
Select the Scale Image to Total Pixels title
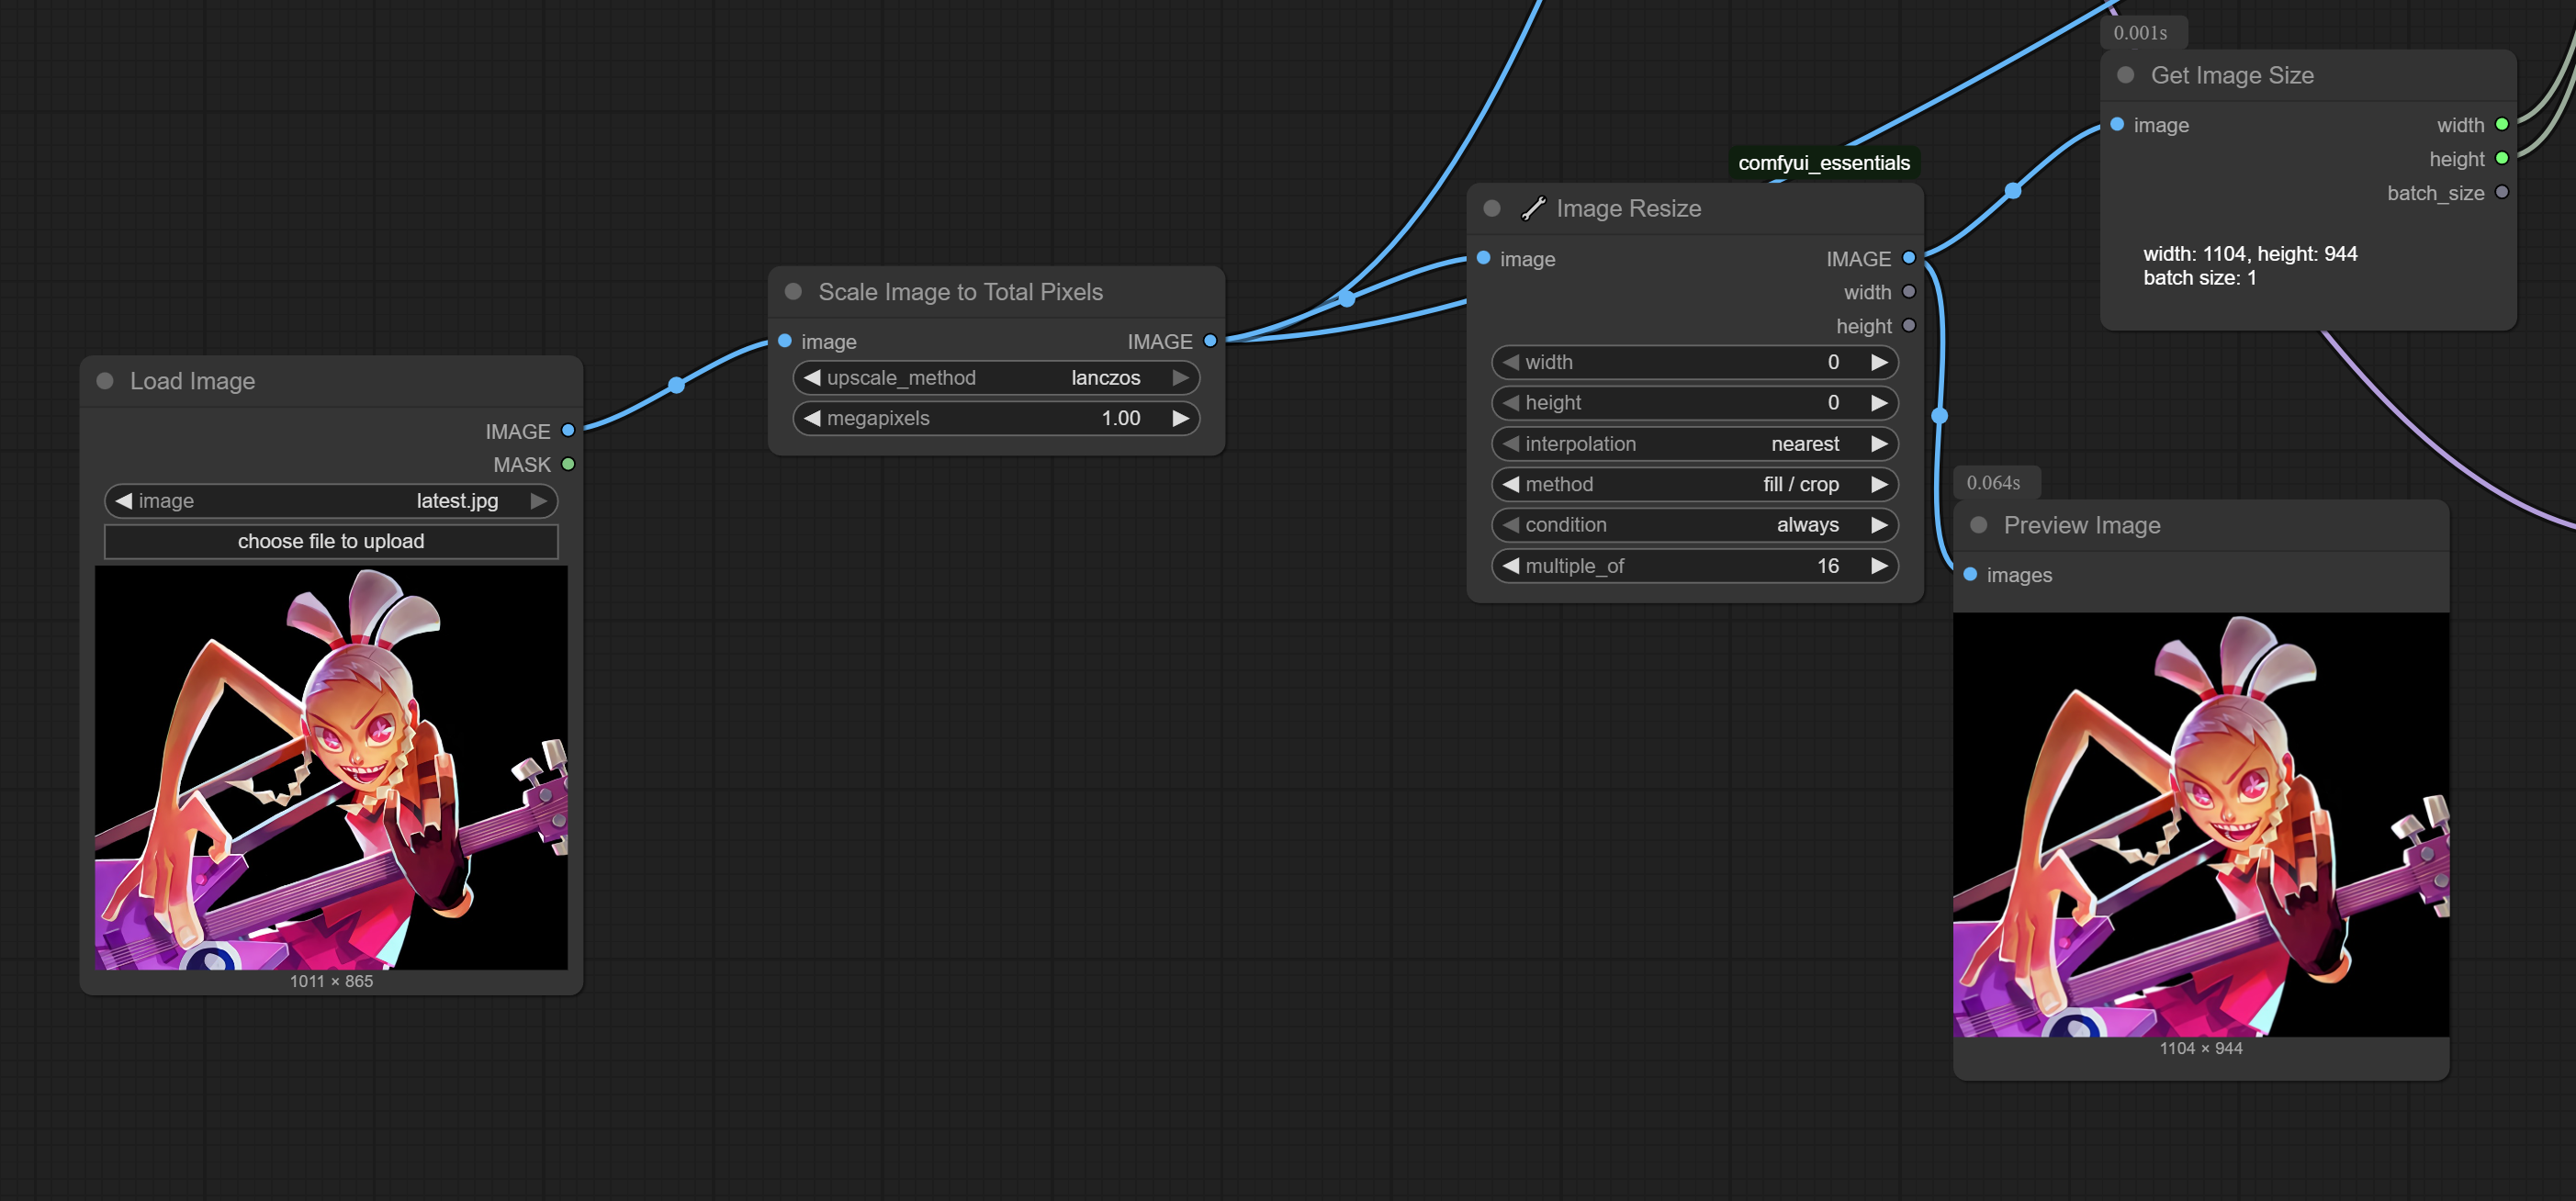pyautogui.click(x=960, y=292)
